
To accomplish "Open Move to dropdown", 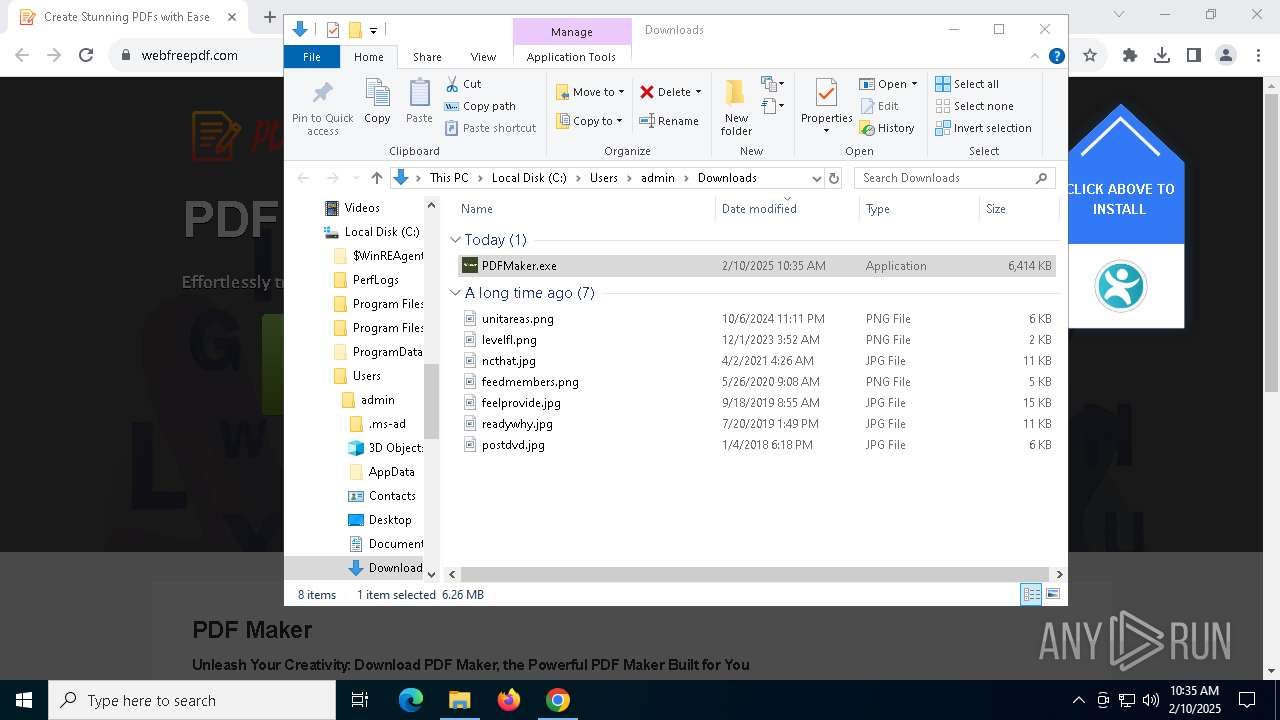I will click(x=590, y=92).
